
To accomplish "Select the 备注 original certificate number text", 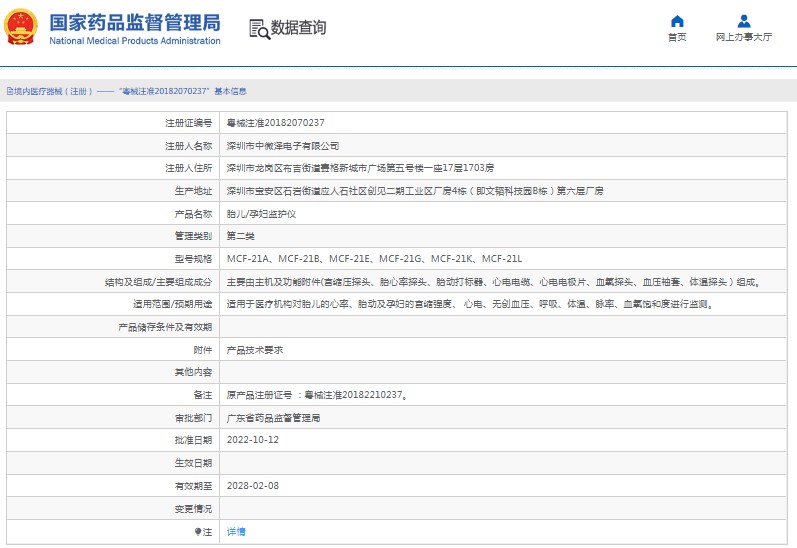I will (317, 395).
